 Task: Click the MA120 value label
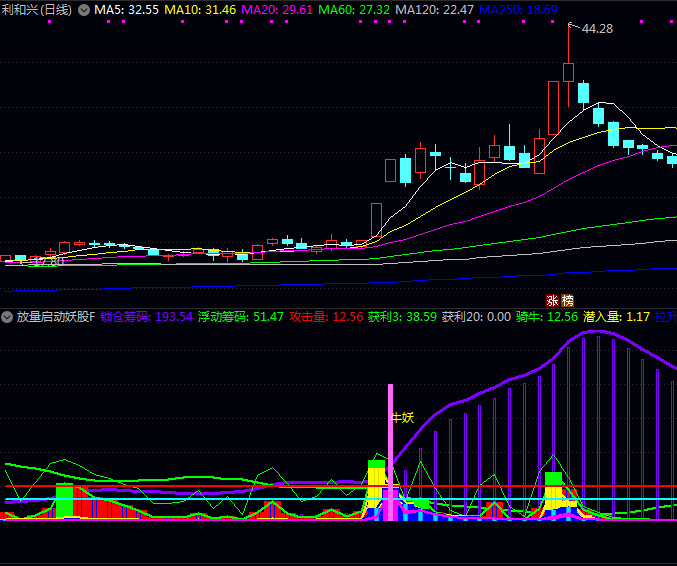(x=434, y=9)
